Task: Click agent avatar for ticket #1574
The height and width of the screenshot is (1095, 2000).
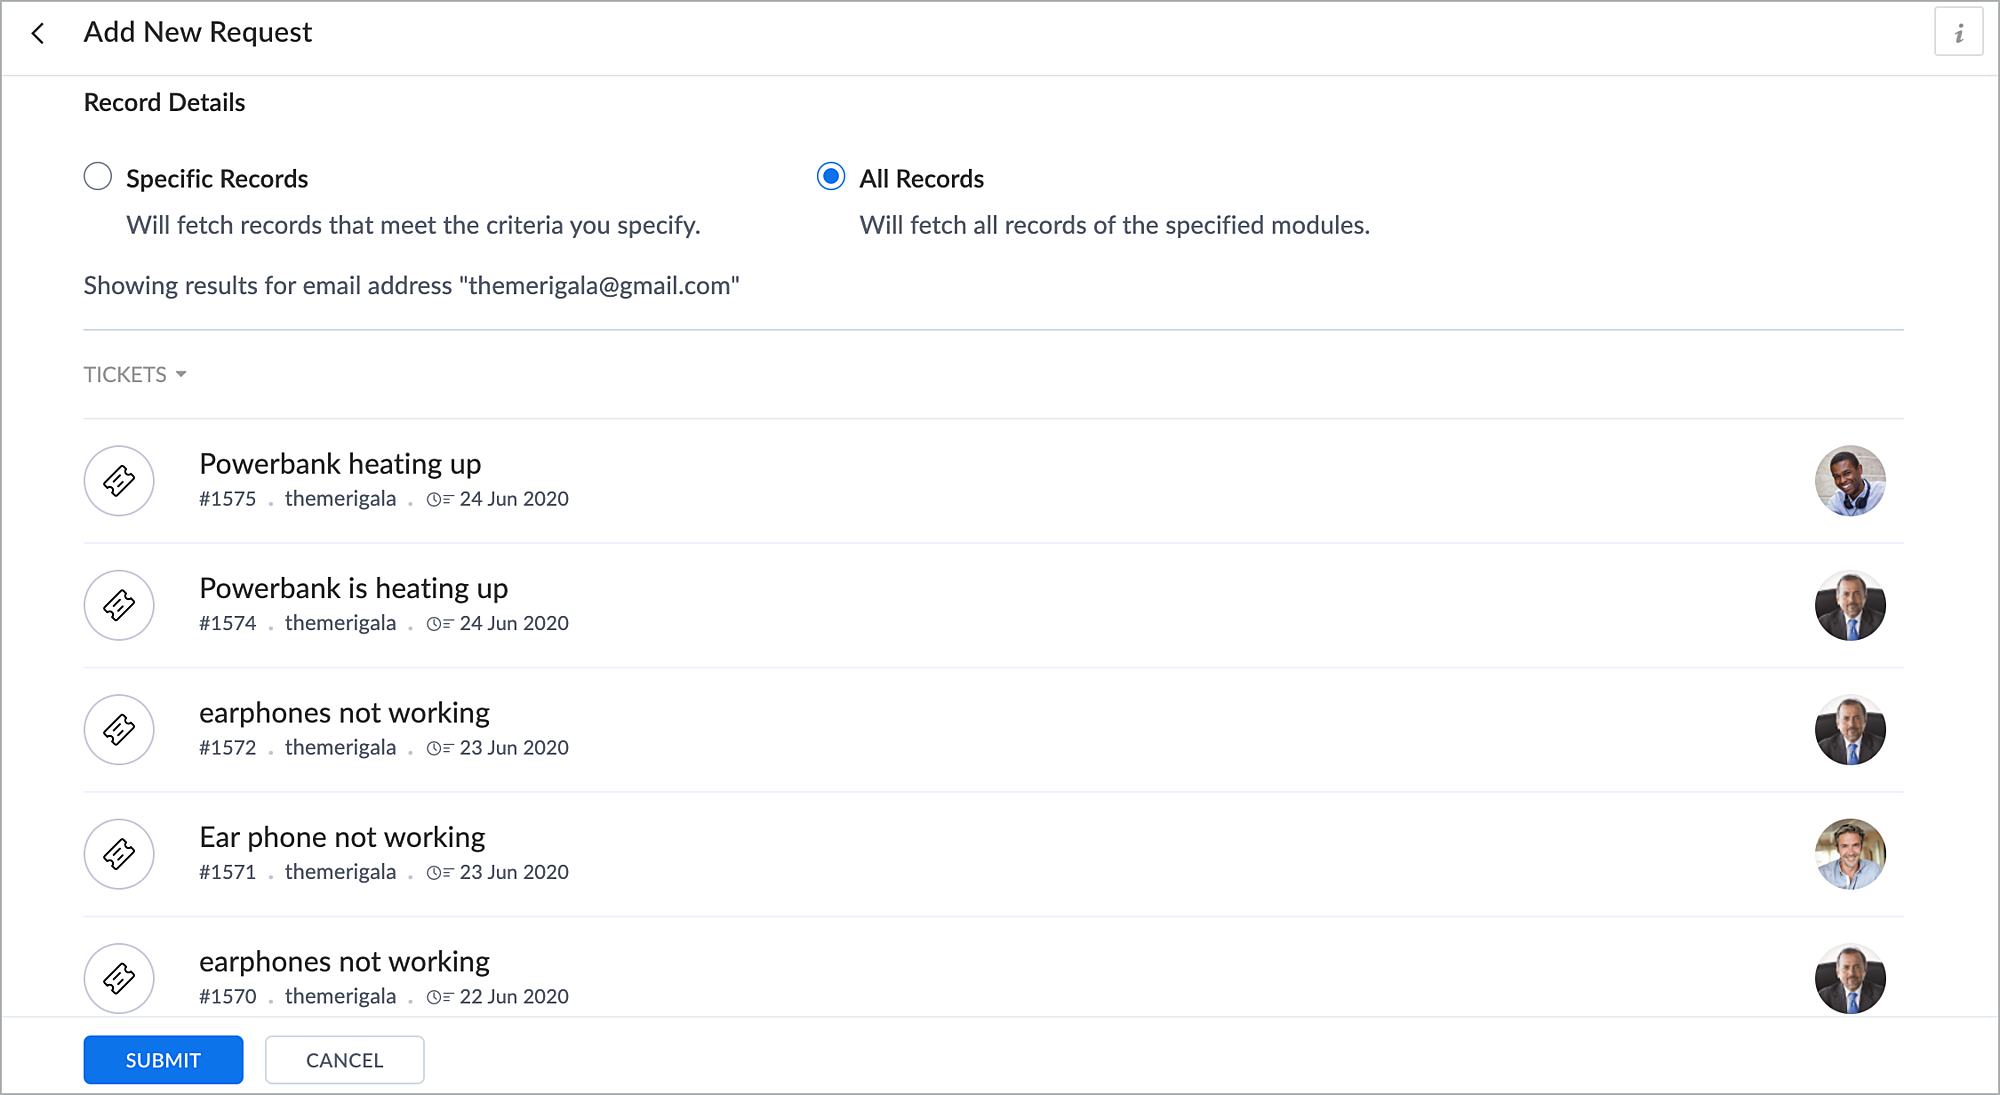Action: [x=1850, y=605]
